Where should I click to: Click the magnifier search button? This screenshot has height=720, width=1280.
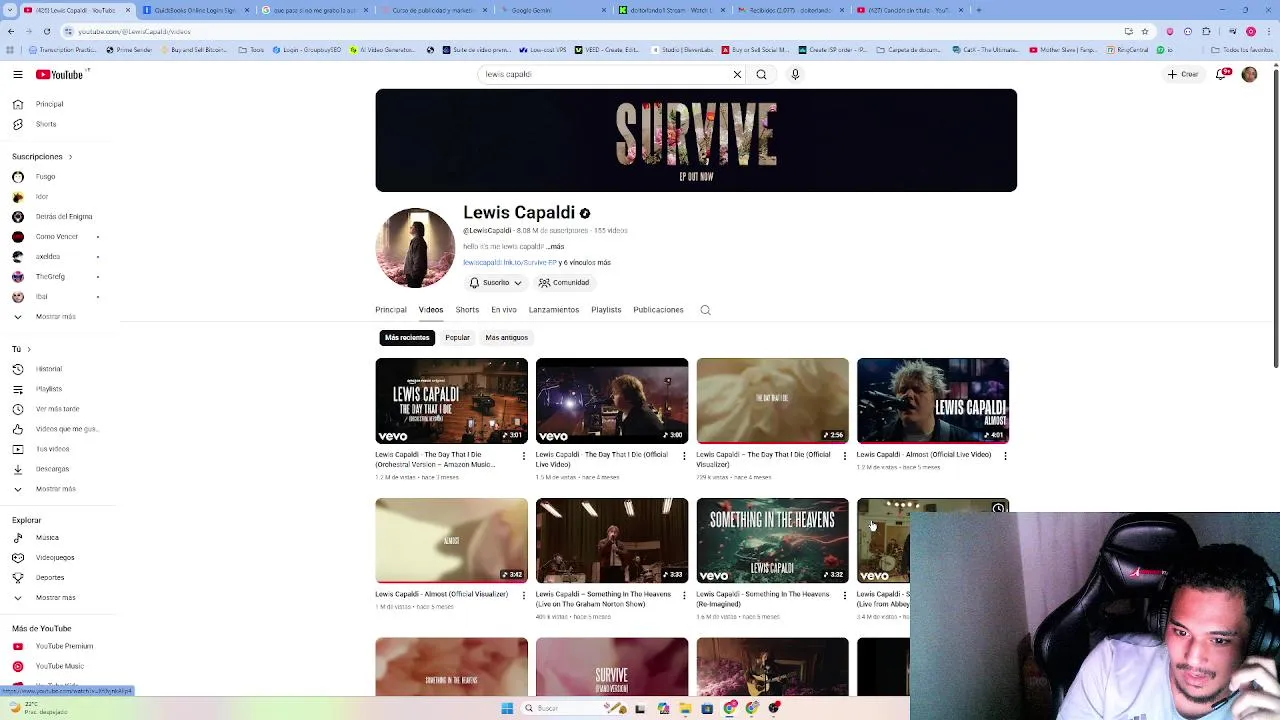click(x=761, y=74)
